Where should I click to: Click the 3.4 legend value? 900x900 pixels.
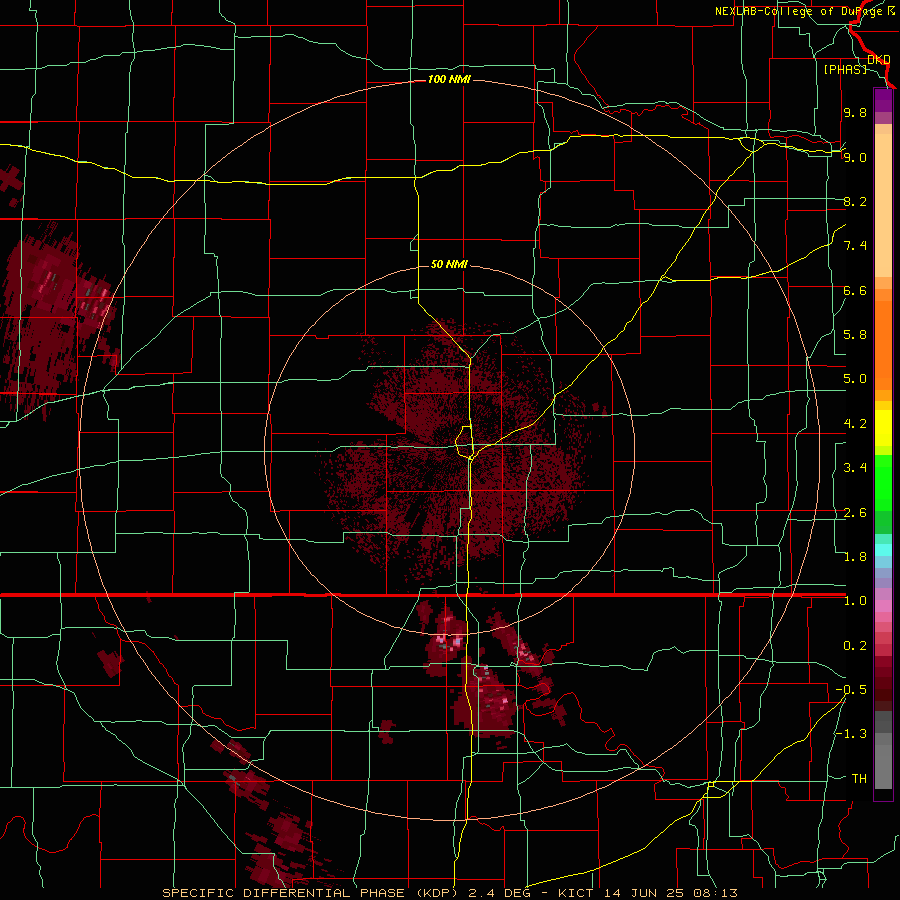855,468
